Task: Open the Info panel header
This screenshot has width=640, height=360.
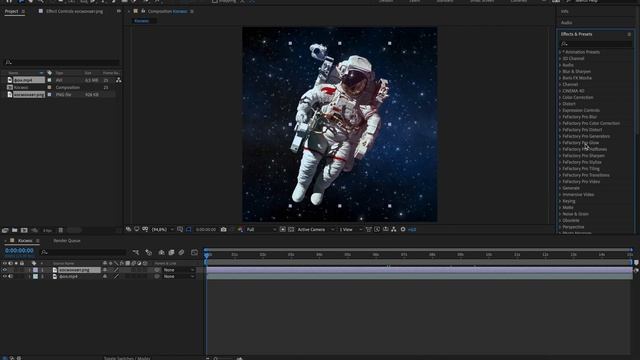Action: click(564, 11)
